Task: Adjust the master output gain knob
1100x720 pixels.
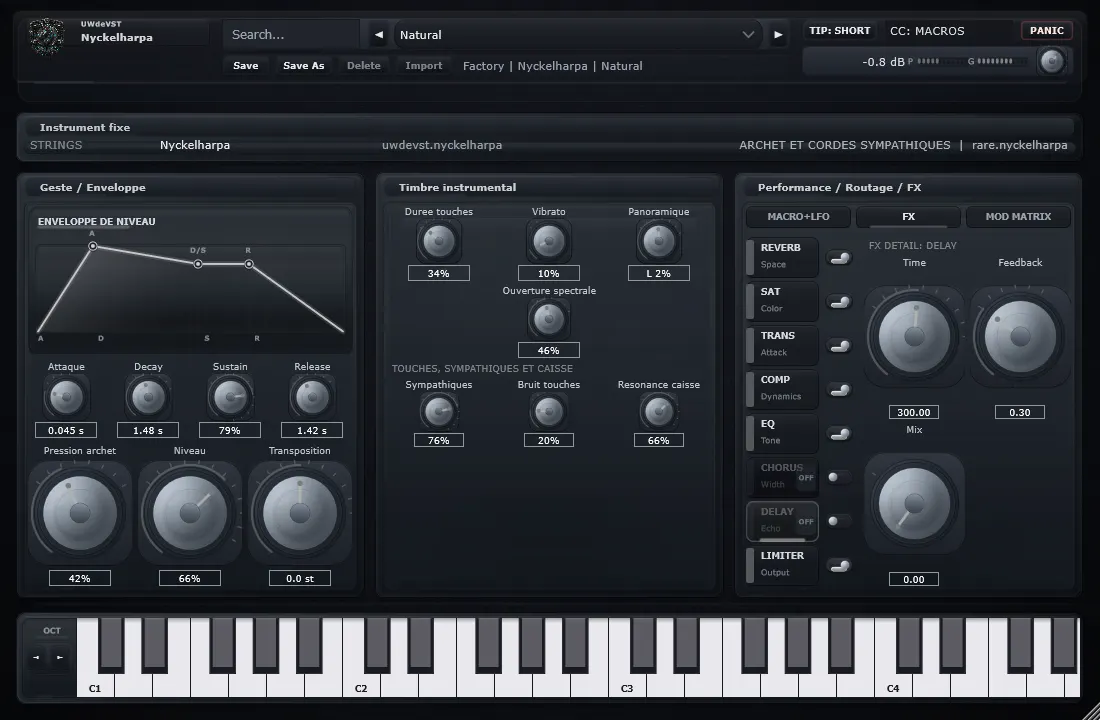Action: tap(1051, 61)
